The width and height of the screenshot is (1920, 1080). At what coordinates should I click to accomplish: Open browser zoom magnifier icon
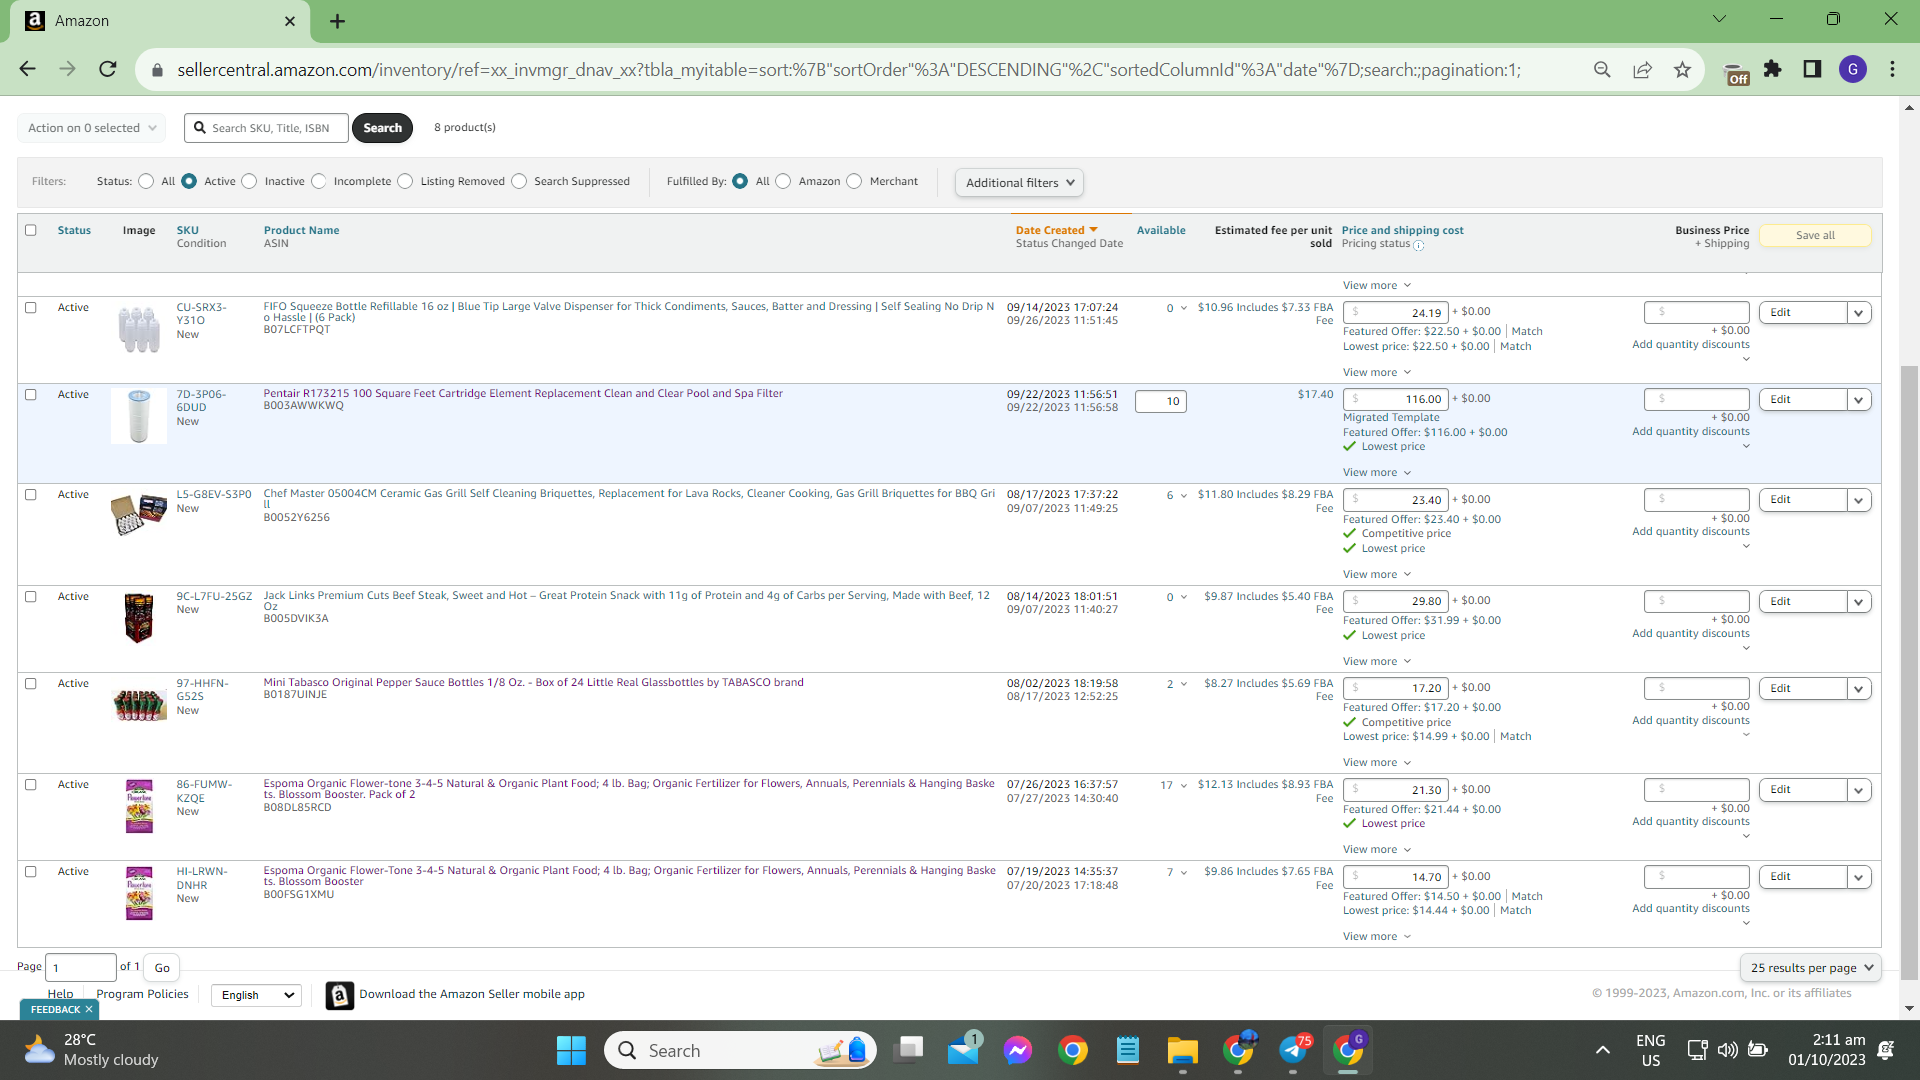[x=1602, y=69]
